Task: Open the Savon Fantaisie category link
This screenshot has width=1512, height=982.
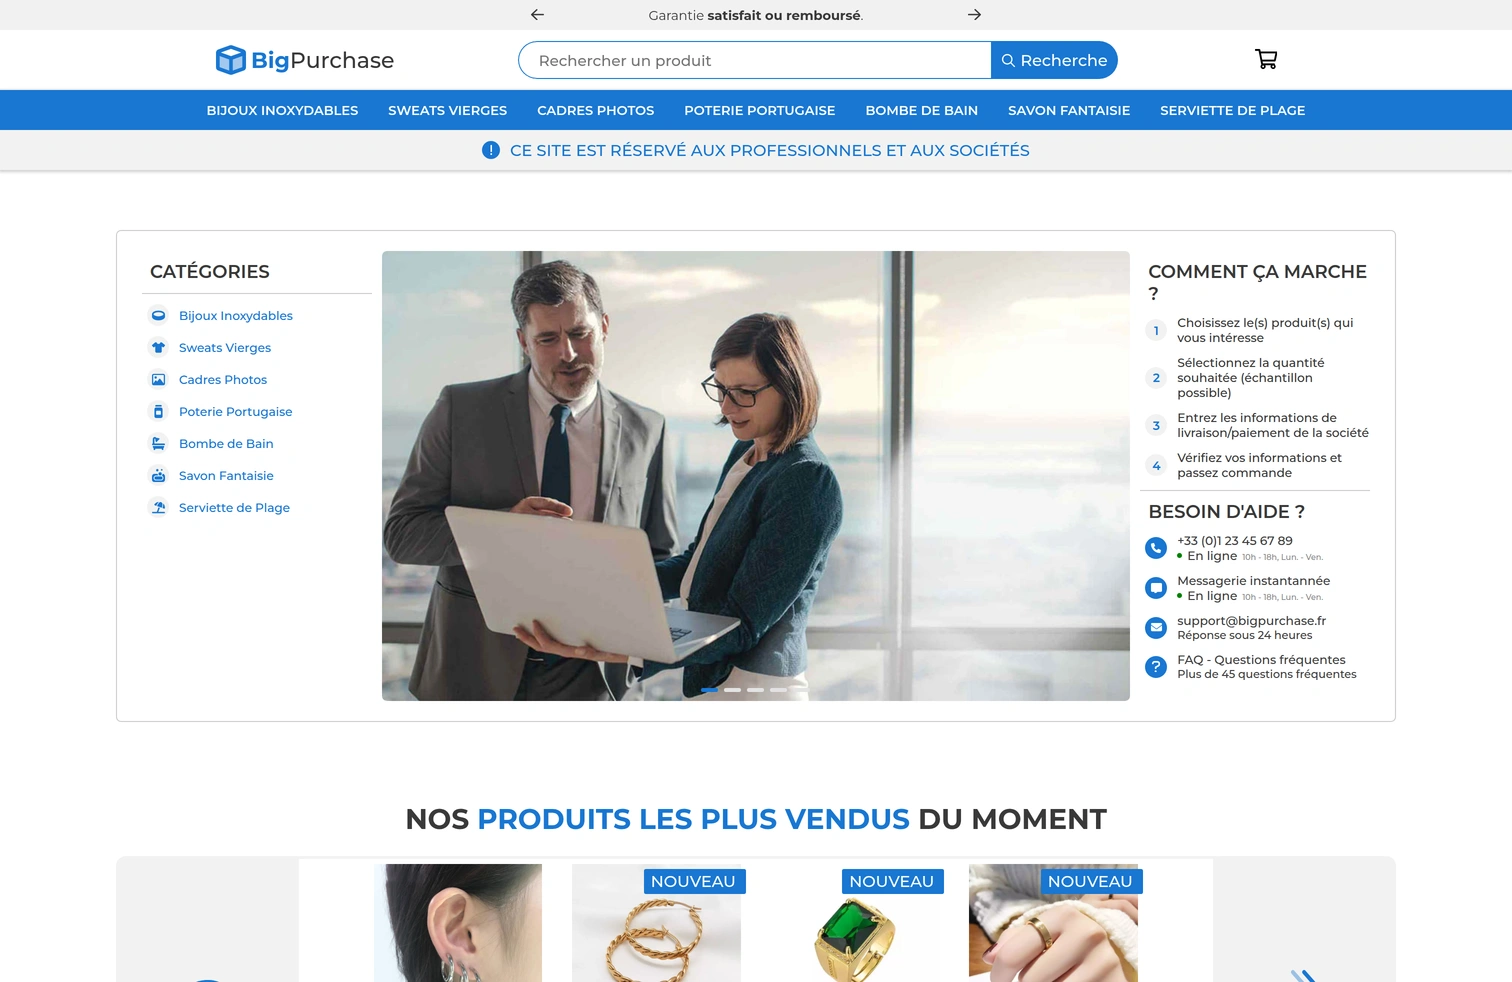Action: pos(226,475)
